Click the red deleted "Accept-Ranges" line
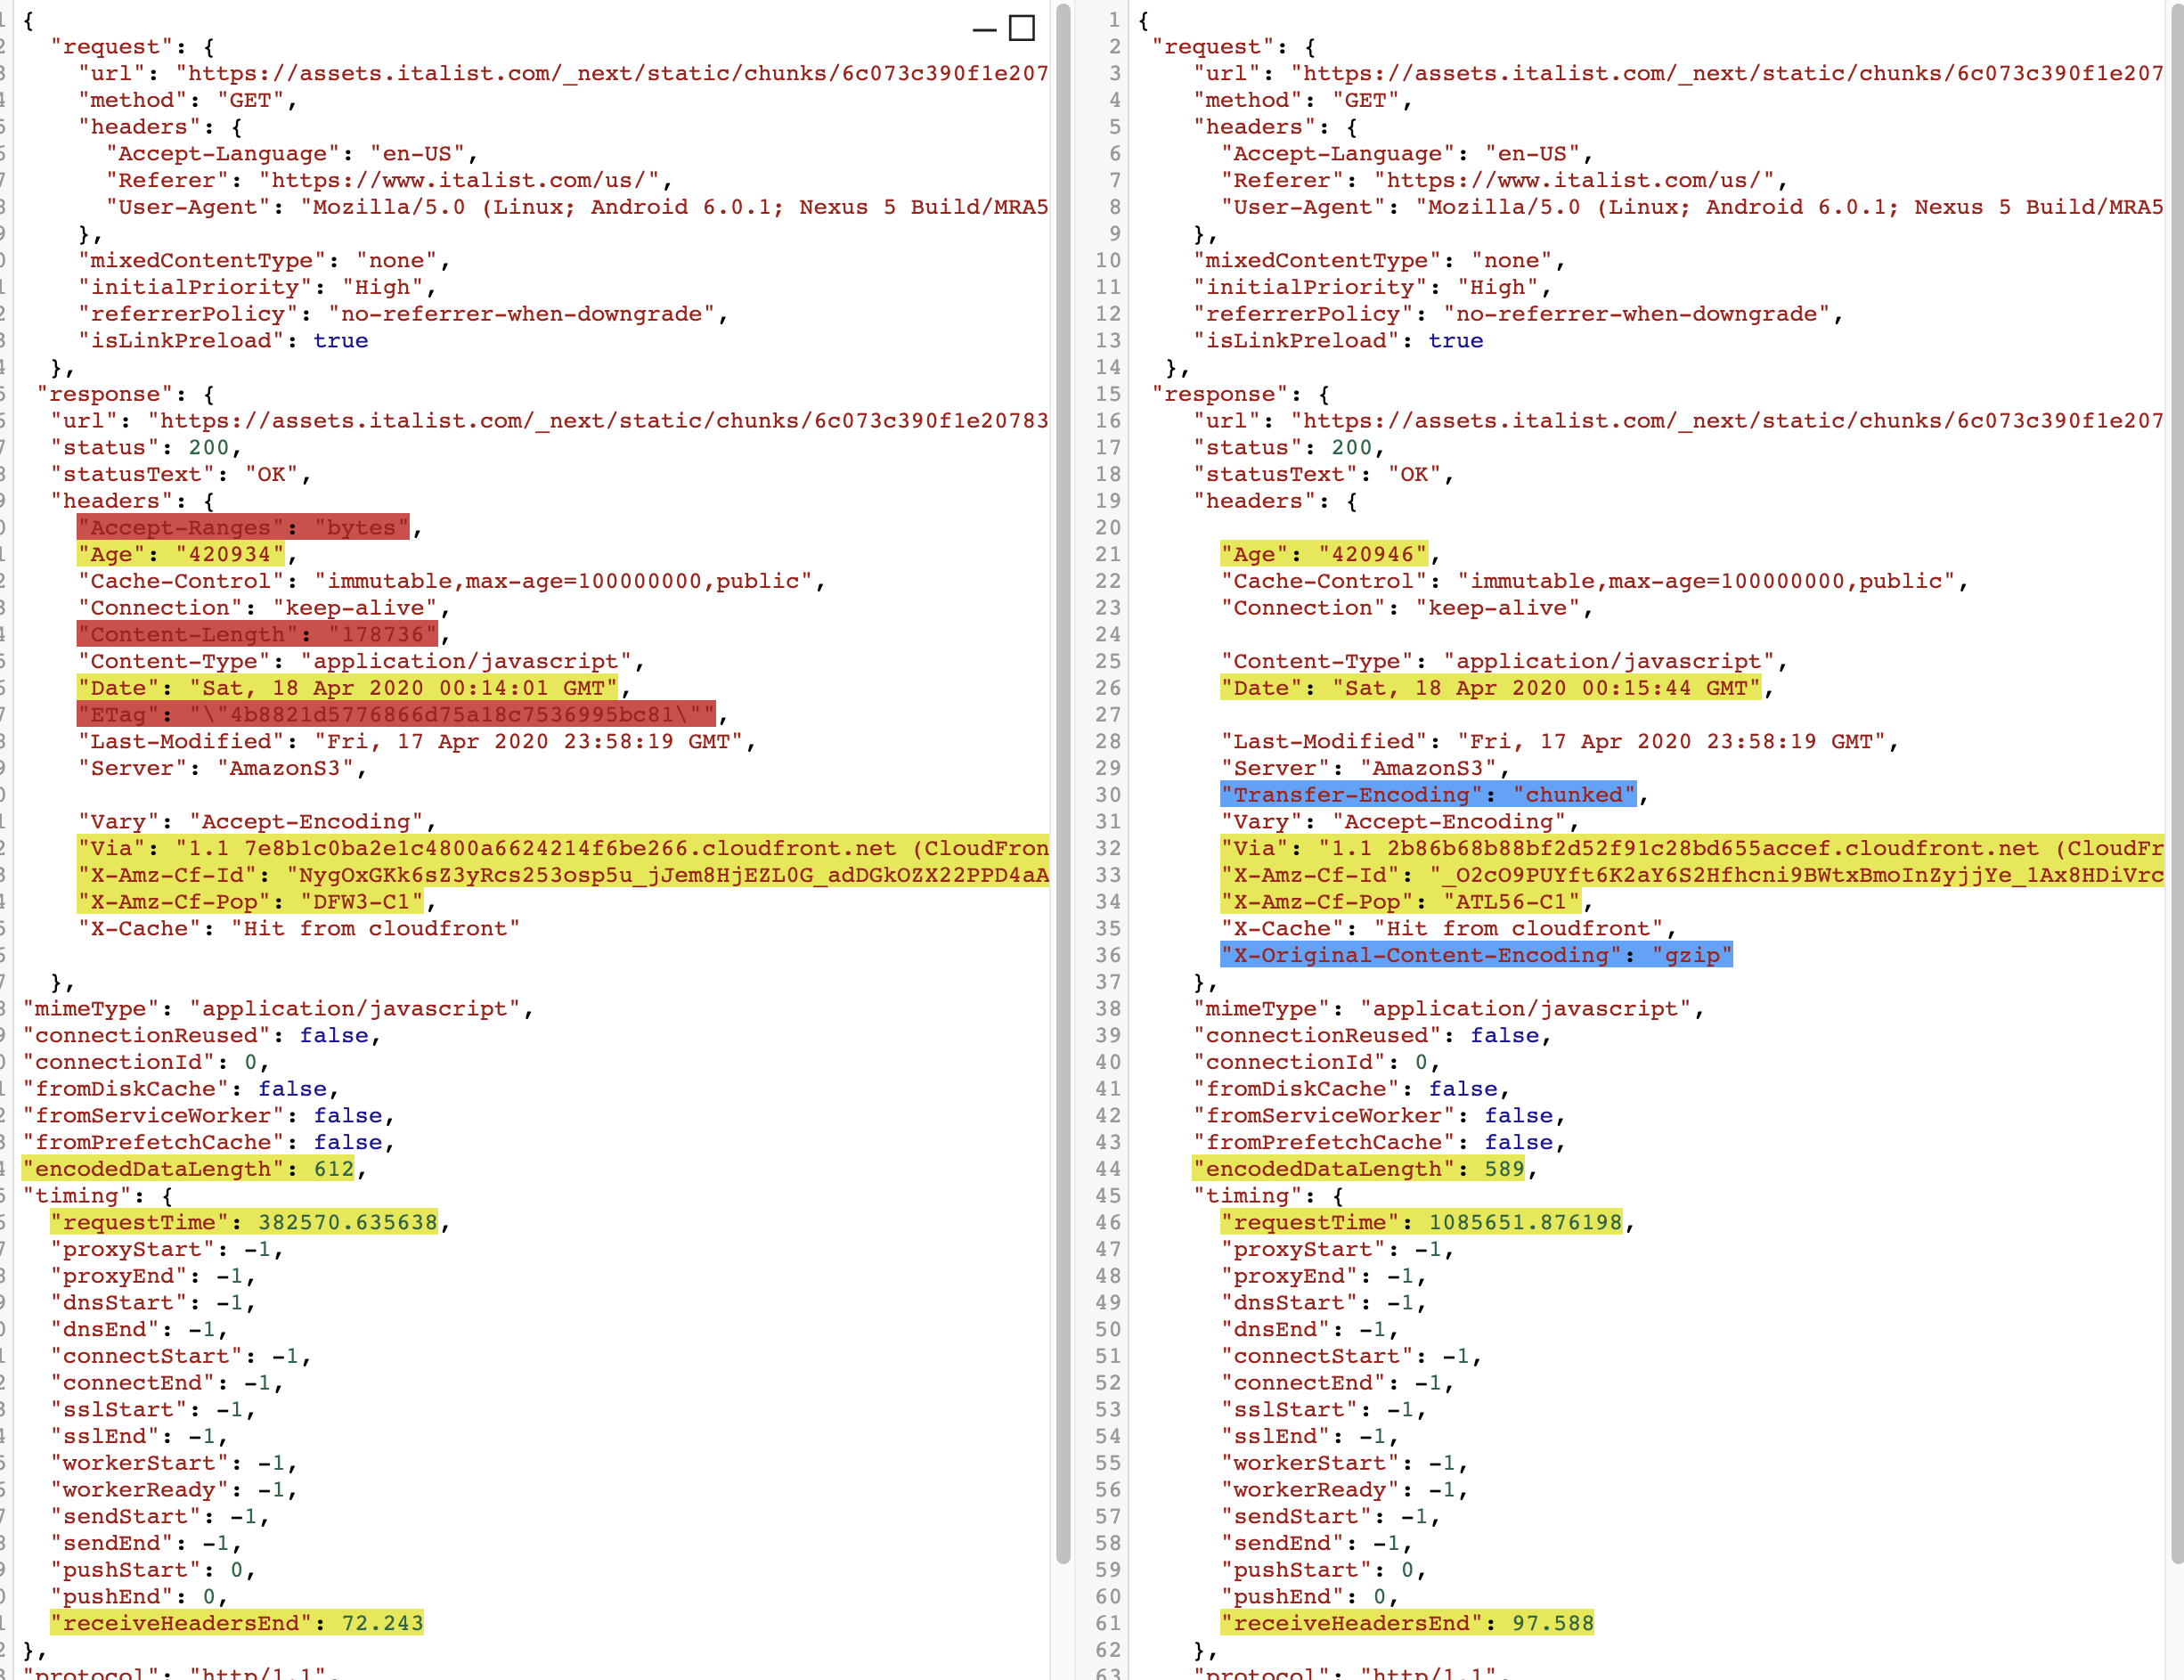Viewport: 2184px width, 1680px height. pos(243,527)
